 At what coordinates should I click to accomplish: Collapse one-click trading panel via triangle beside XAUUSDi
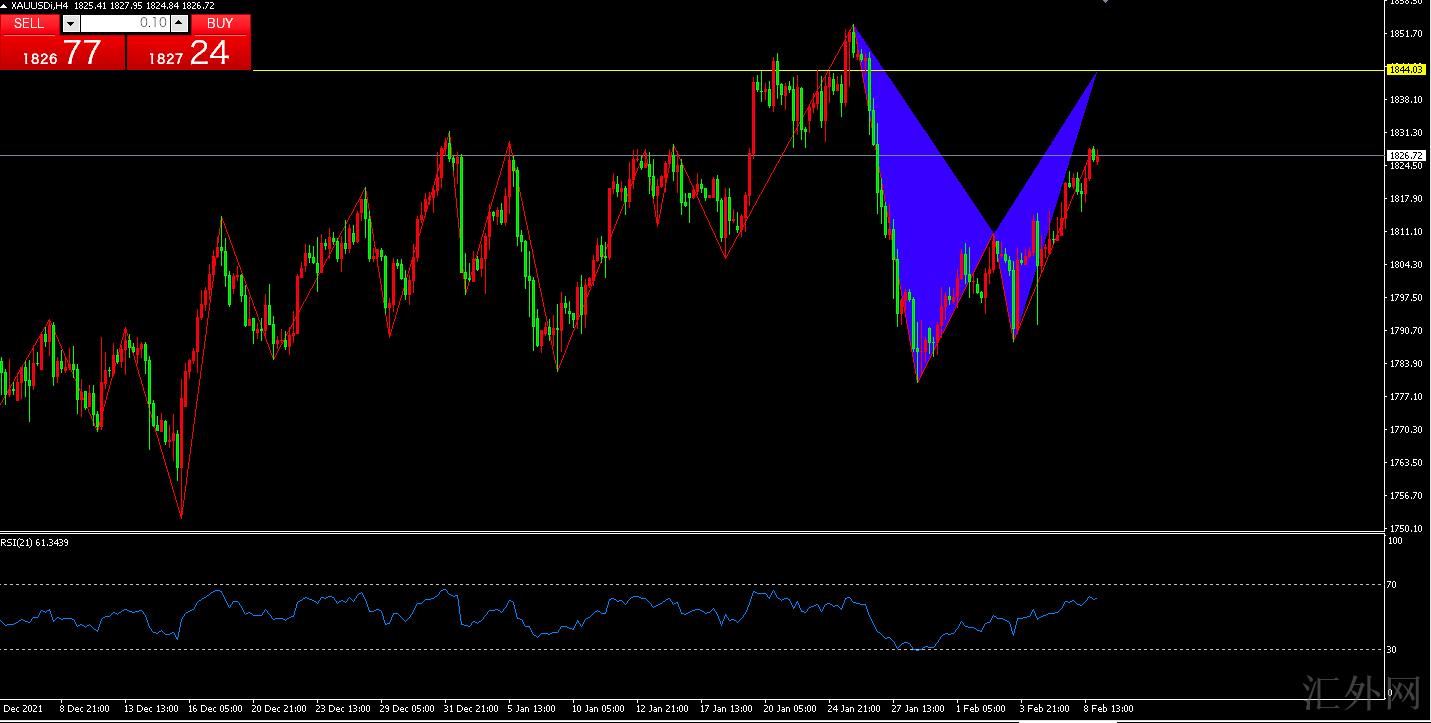click(x=5, y=6)
